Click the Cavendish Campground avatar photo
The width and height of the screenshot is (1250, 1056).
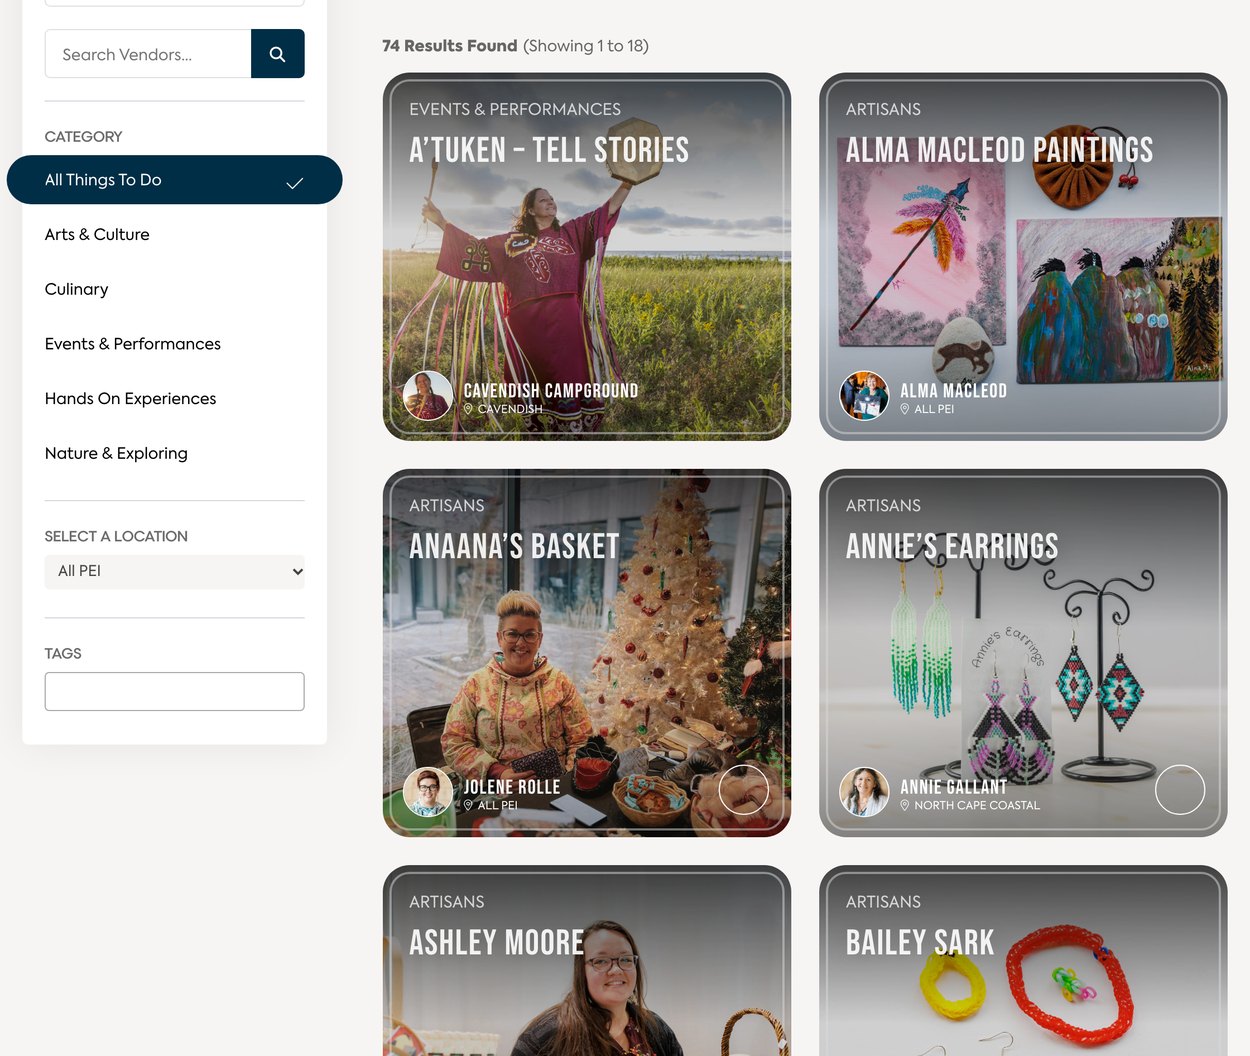428,396
